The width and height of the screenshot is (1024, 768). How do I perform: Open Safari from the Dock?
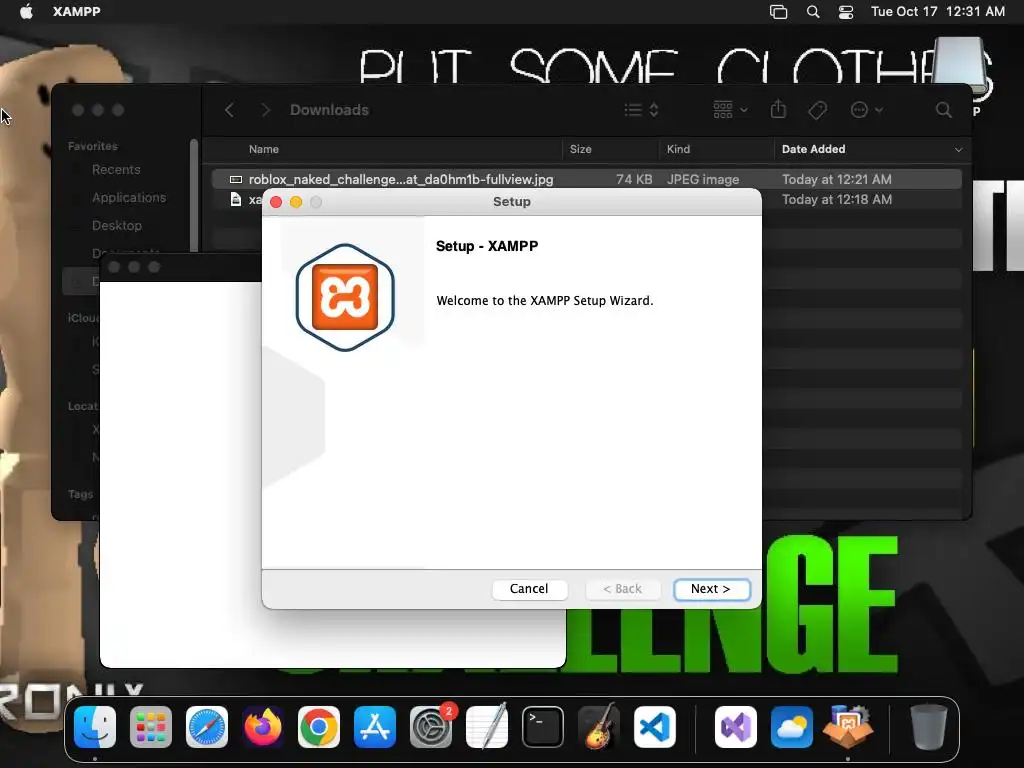pos(207,727)
